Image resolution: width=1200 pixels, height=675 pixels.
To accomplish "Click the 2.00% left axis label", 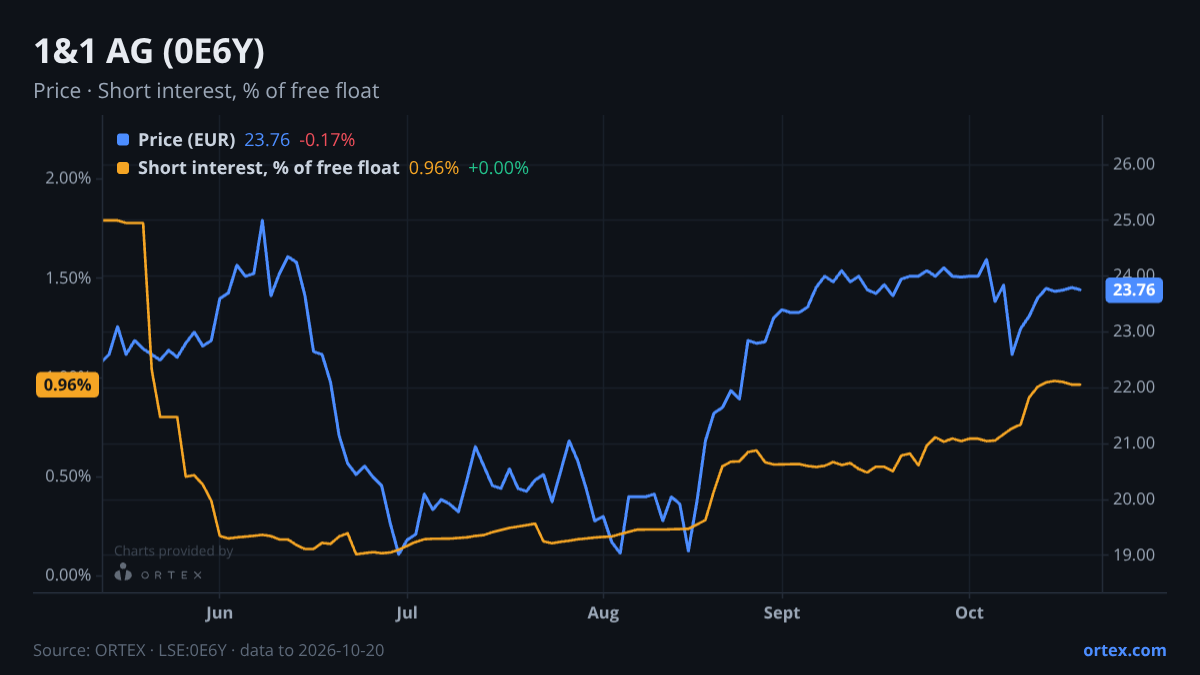I will coord(68,178).
